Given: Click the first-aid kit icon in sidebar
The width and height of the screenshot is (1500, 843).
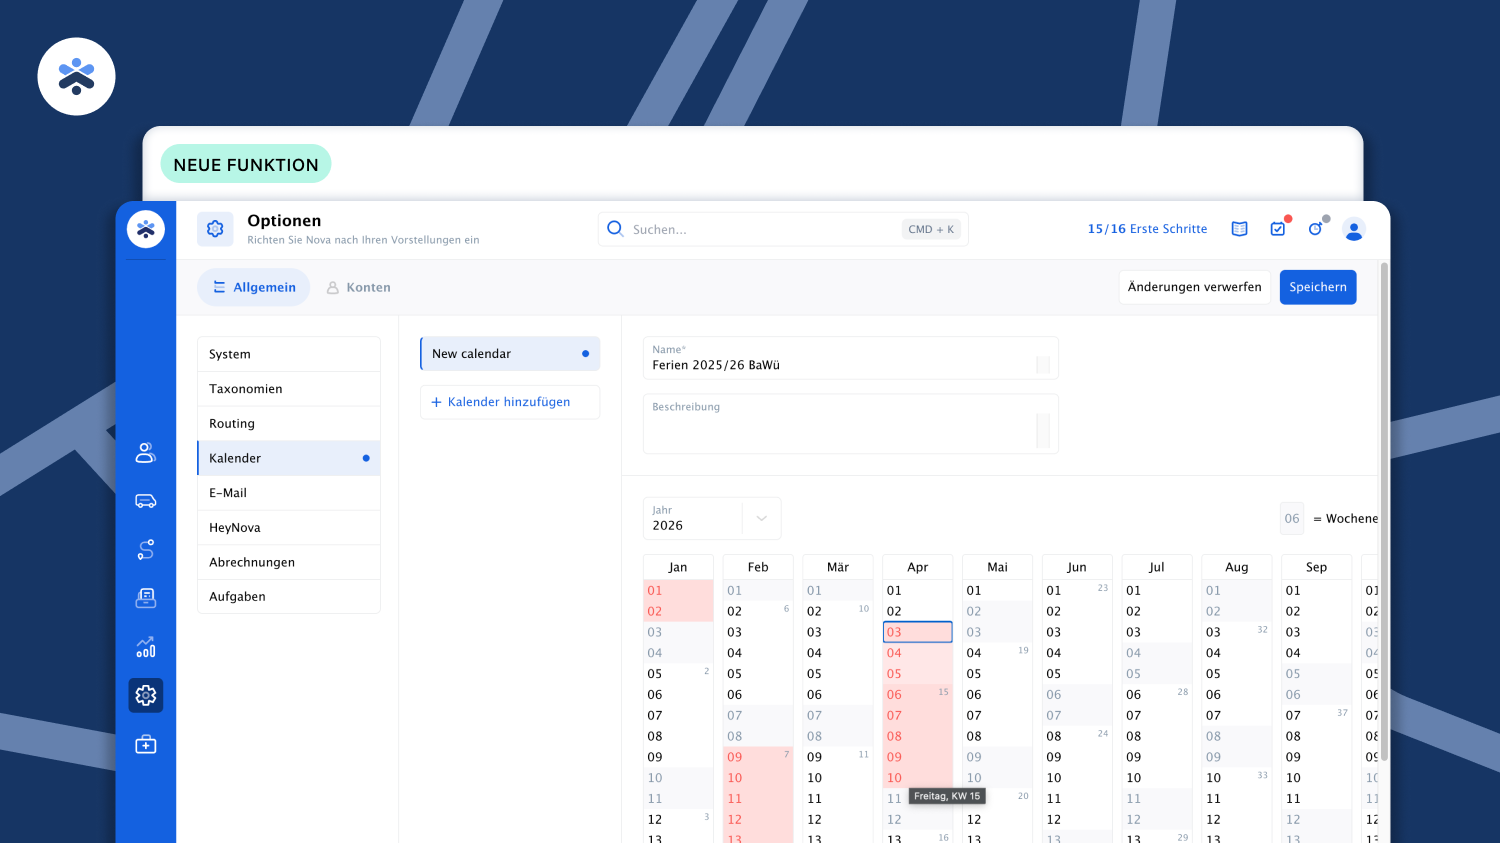Looking at the screenshot, I should point(146,744).
